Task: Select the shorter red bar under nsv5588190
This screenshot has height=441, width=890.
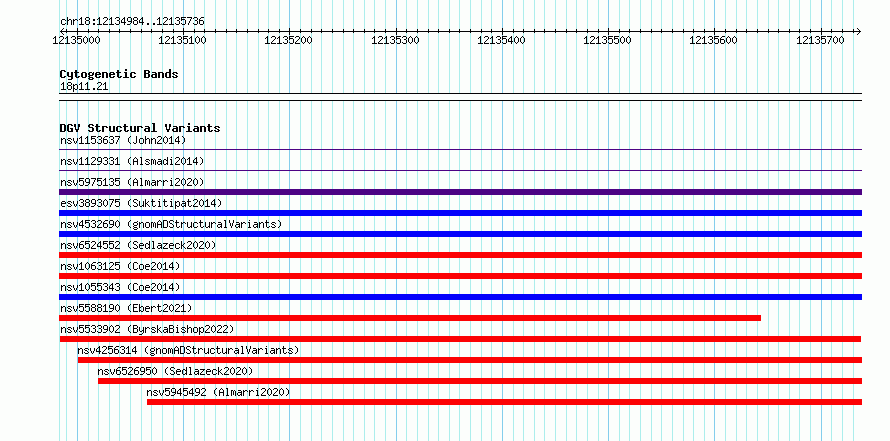Action: [410, 318]
